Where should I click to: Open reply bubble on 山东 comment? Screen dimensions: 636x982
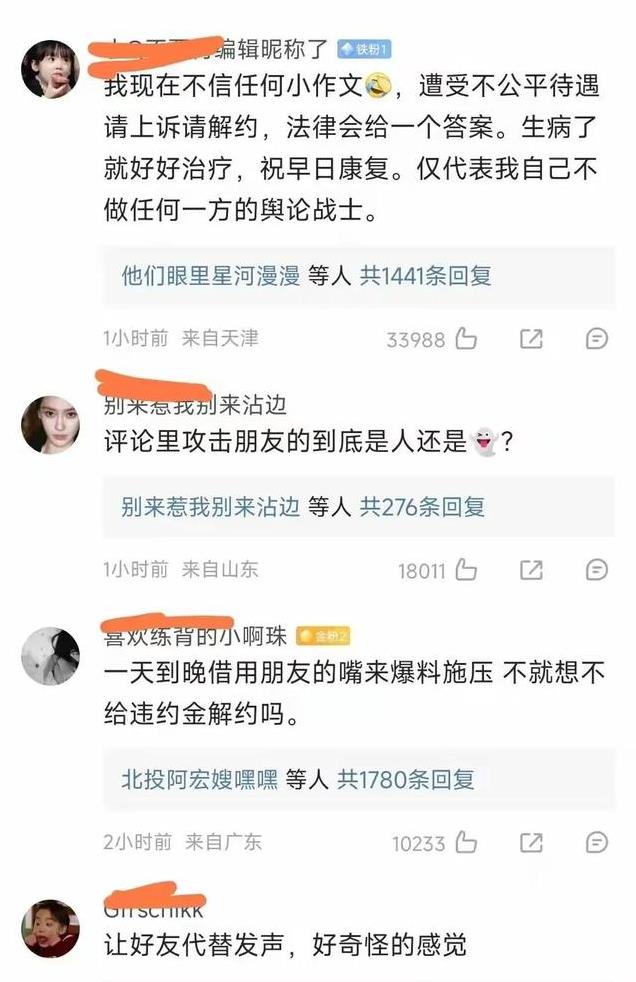596,570
